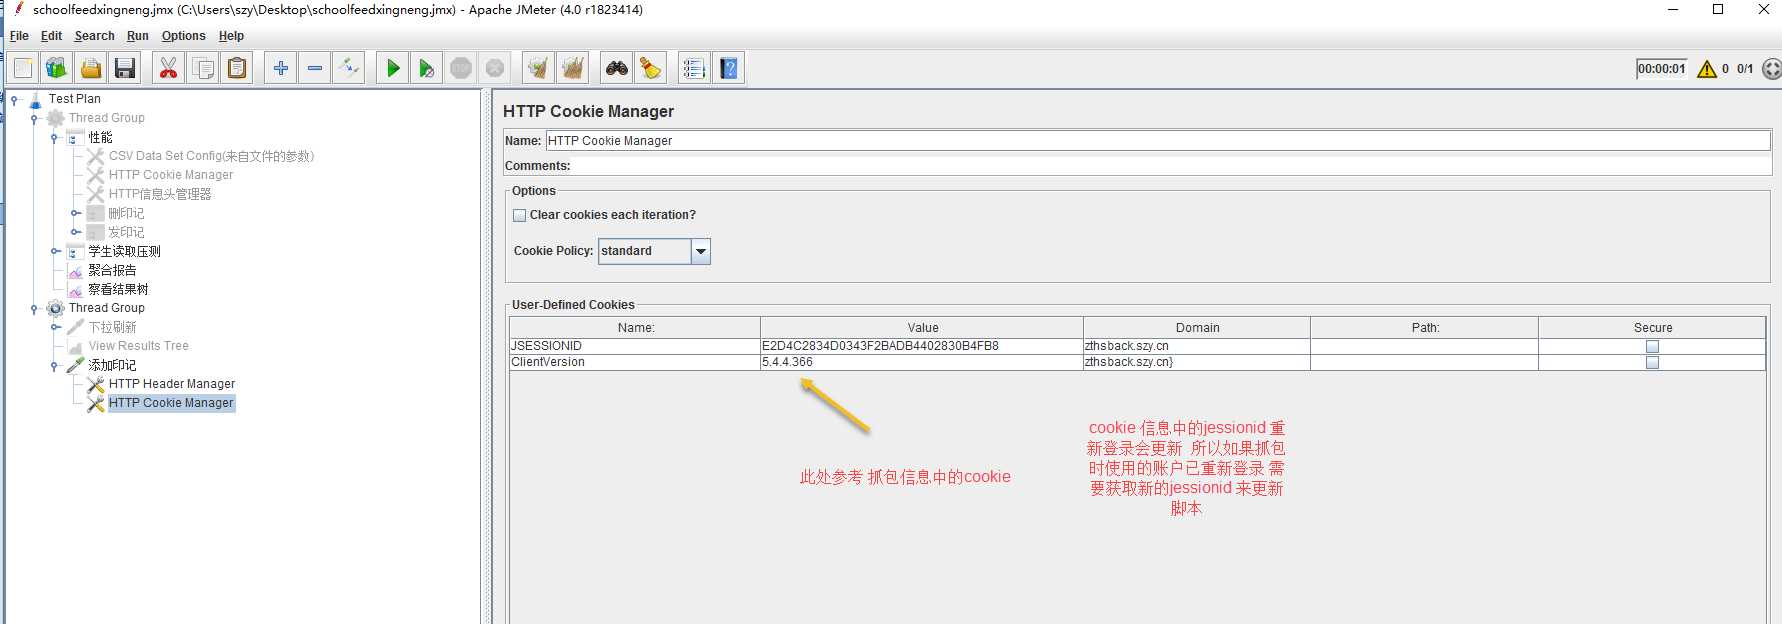Screen dimensions: 1782x624
Task: Open the File menu
Action: [x=19, y=36]
